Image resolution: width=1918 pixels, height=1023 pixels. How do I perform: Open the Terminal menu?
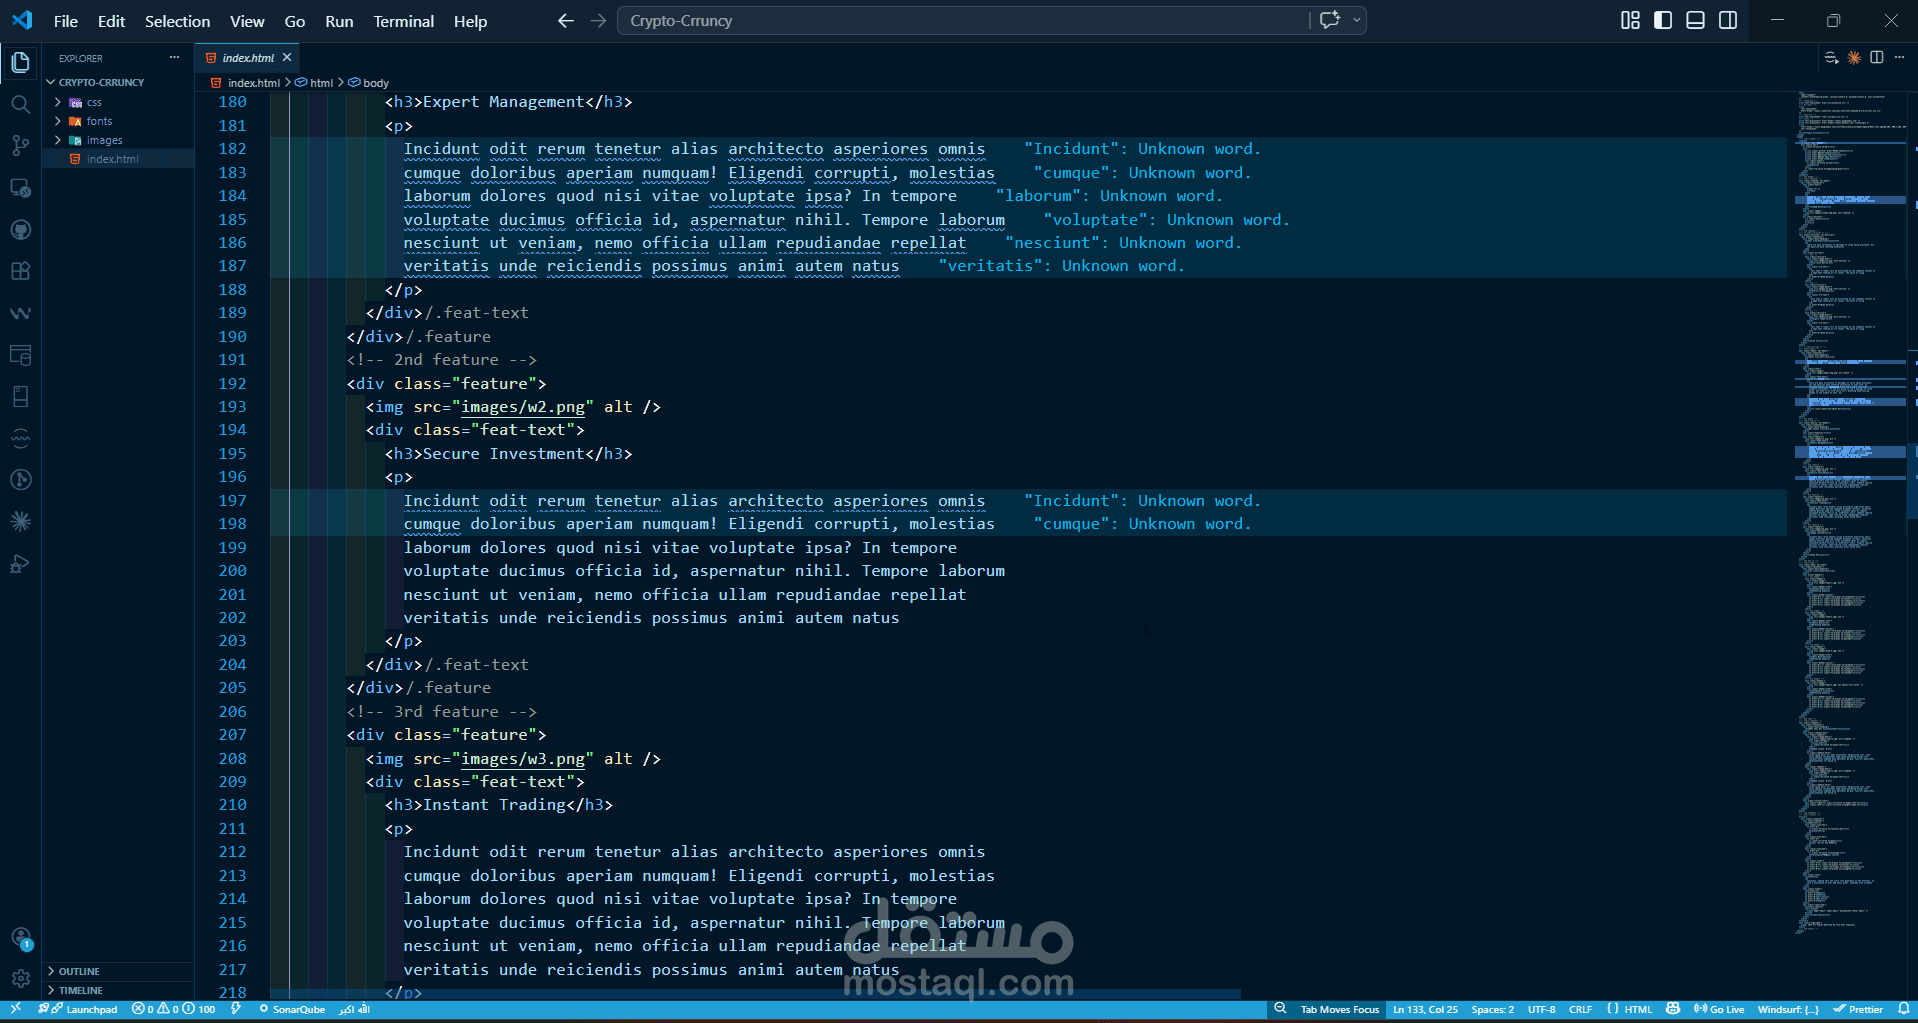[403, 21]
